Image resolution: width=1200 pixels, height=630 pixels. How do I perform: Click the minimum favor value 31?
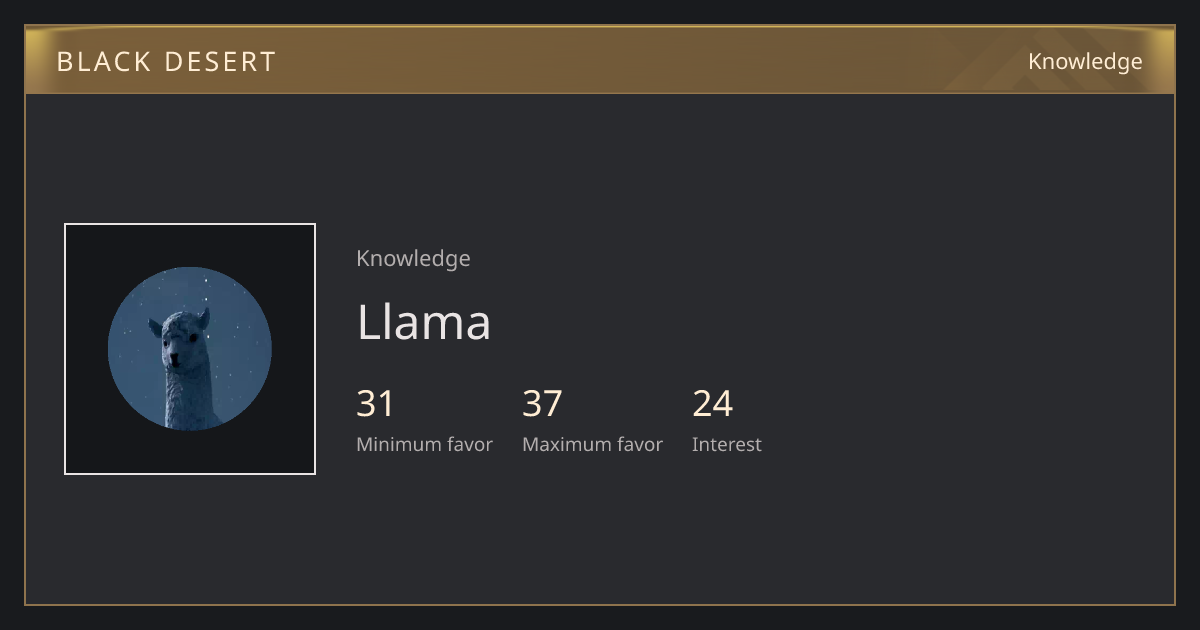pyautogui.click(x=376, y=404)
